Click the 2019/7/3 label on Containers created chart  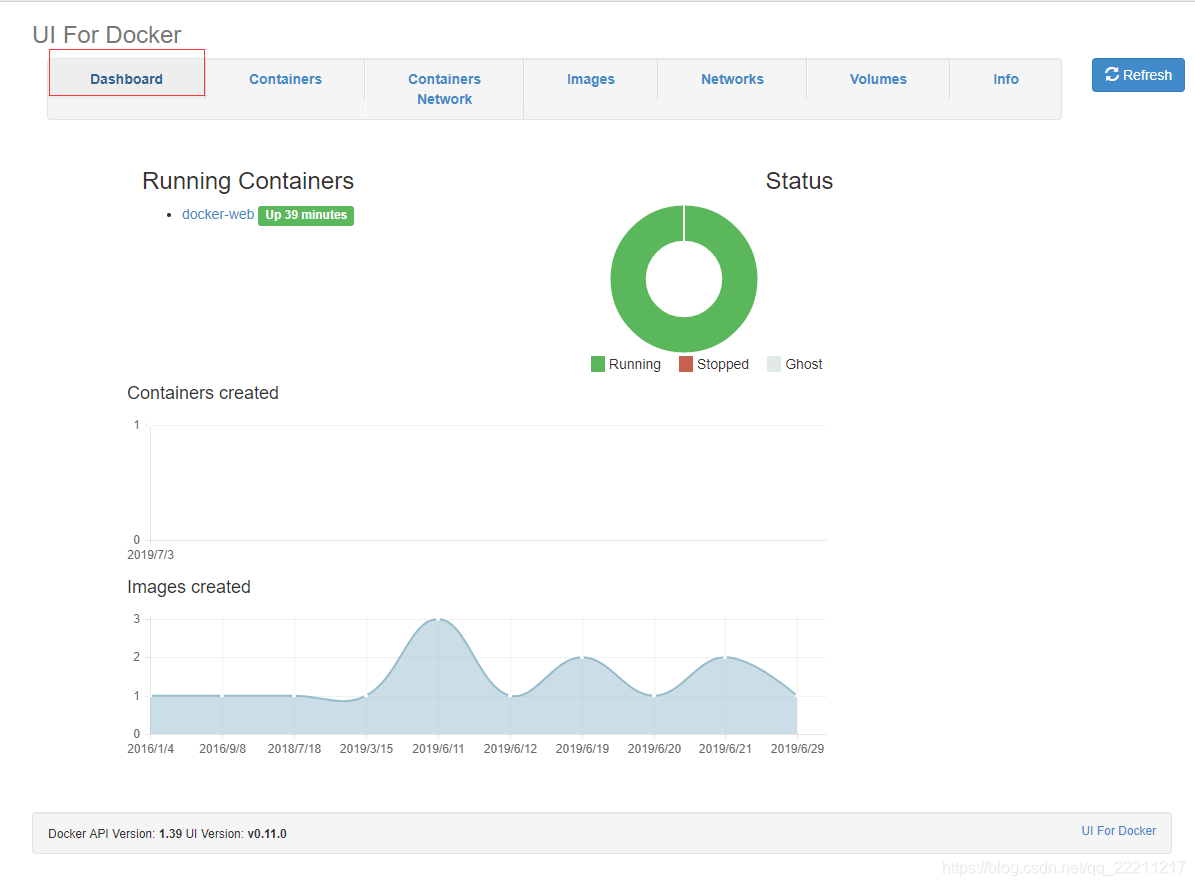pos(151,554)
